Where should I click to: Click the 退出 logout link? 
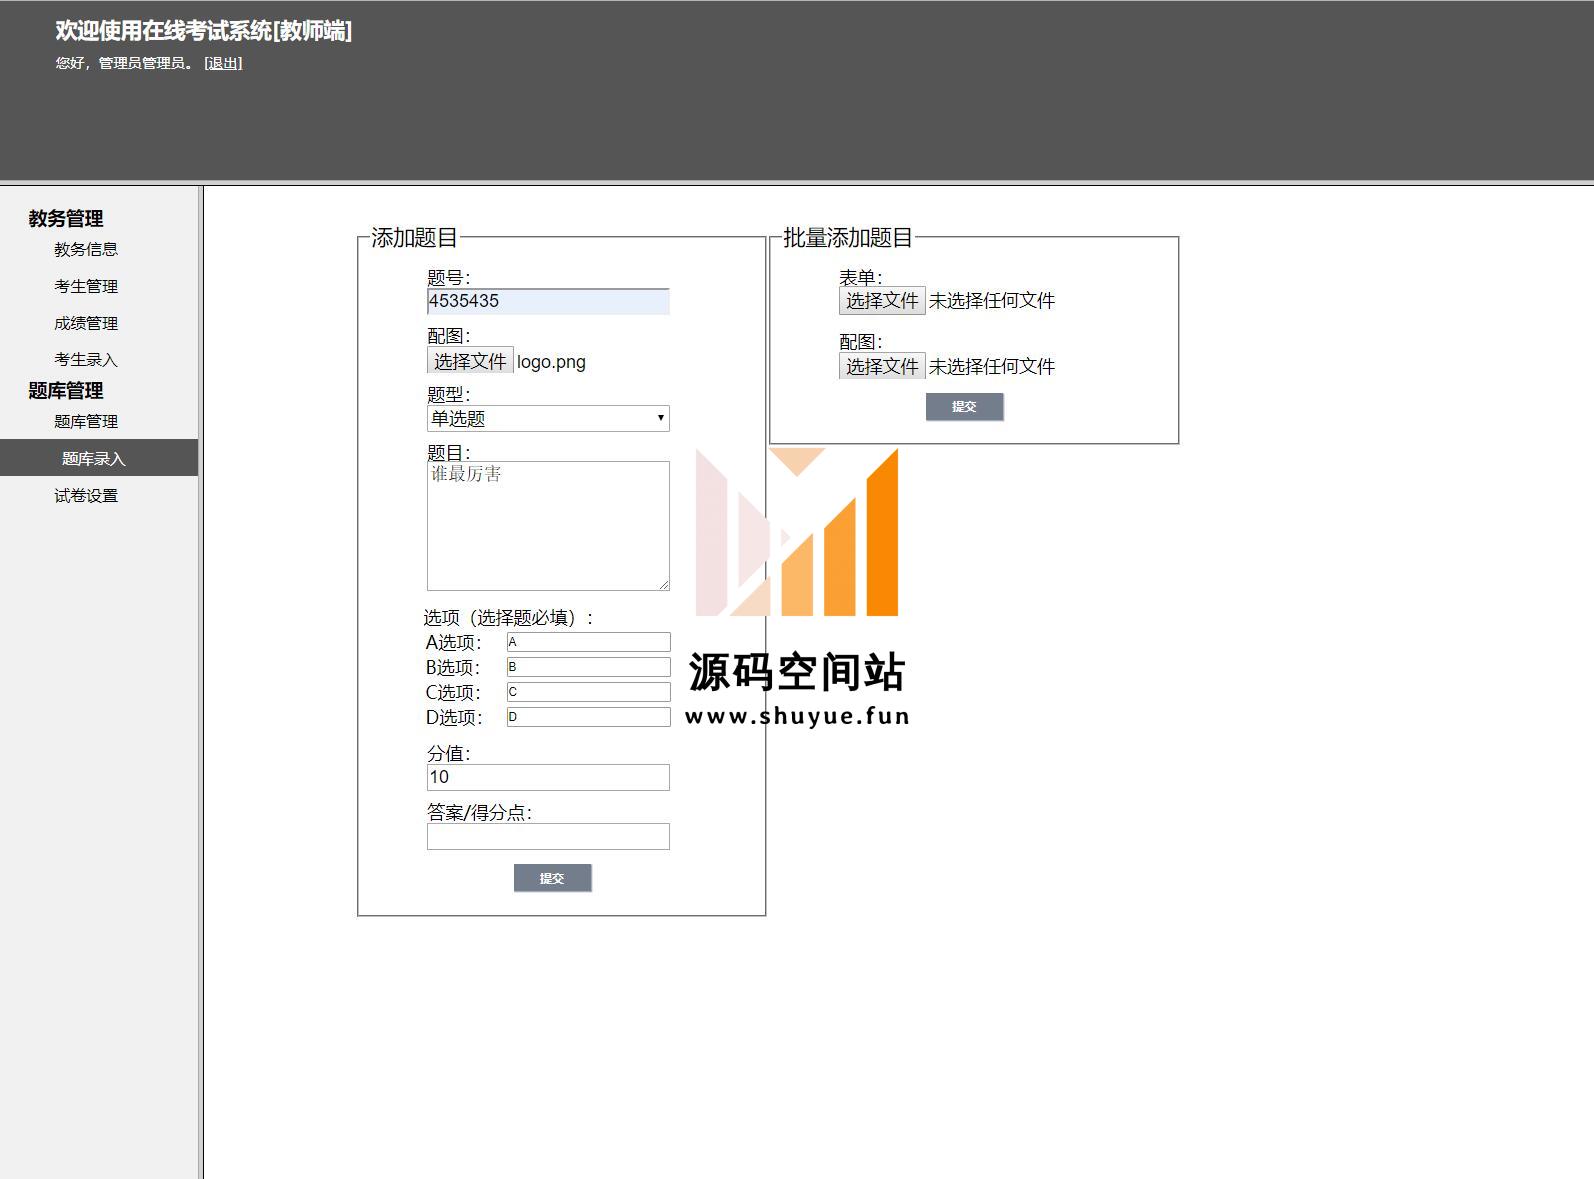[x=223, y=63]
